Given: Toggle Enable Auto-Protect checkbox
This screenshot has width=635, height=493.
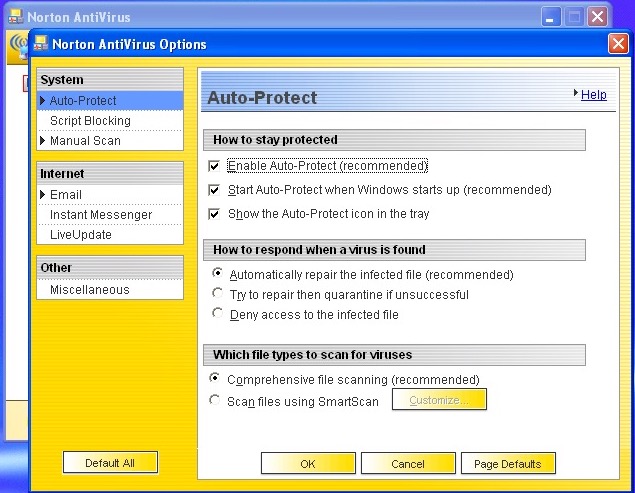Looking at the screenshot, I should [214, 166].
